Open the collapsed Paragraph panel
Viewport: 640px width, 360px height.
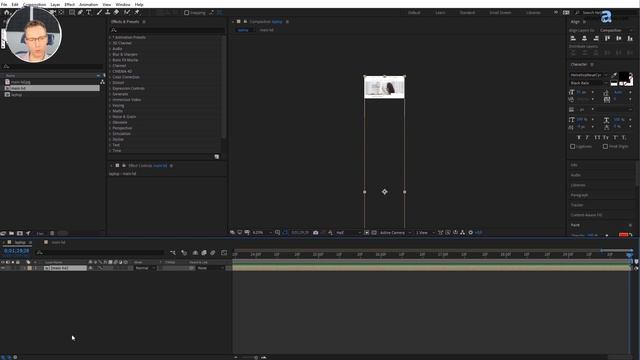point(580,195)
